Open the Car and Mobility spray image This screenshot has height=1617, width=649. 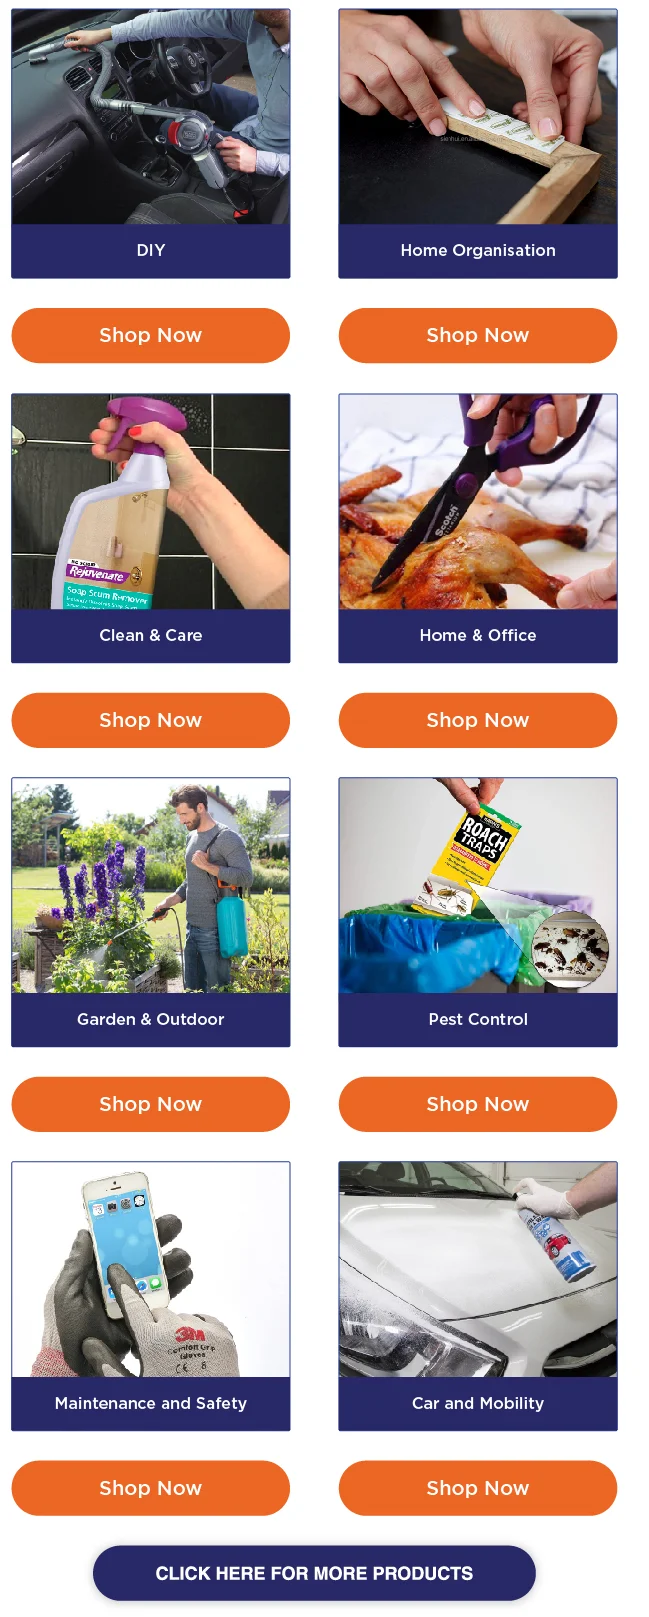478,1270
